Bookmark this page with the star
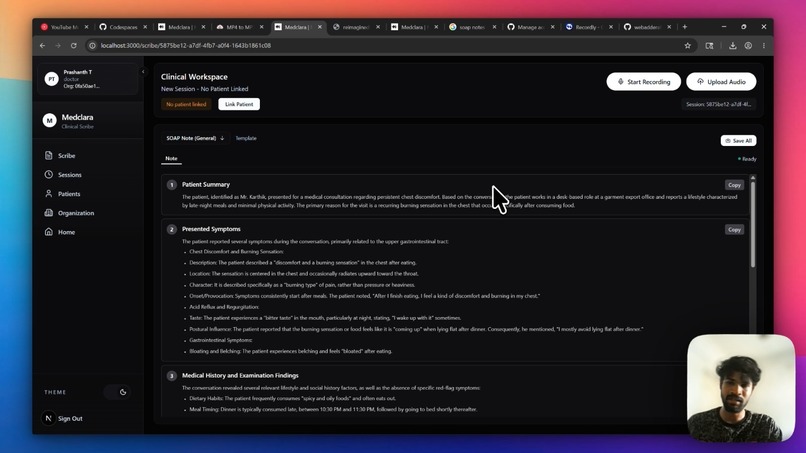This screenshot has height=453, width=806. point(687,46)
